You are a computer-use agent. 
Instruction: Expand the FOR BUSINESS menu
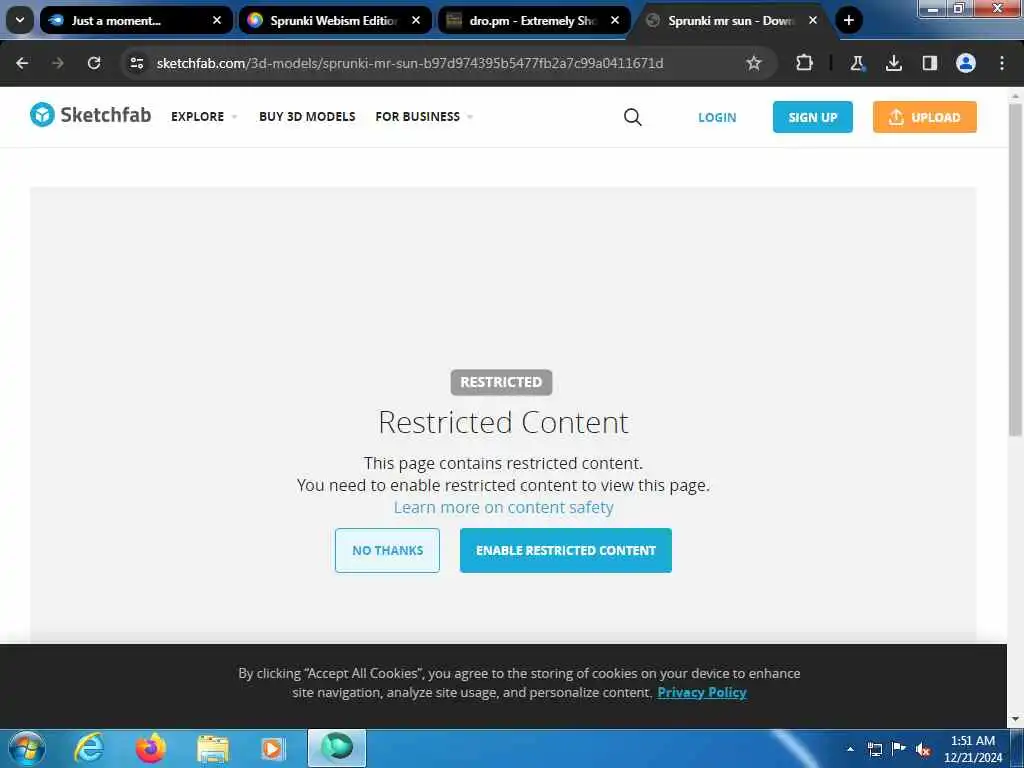pos(424,116)
